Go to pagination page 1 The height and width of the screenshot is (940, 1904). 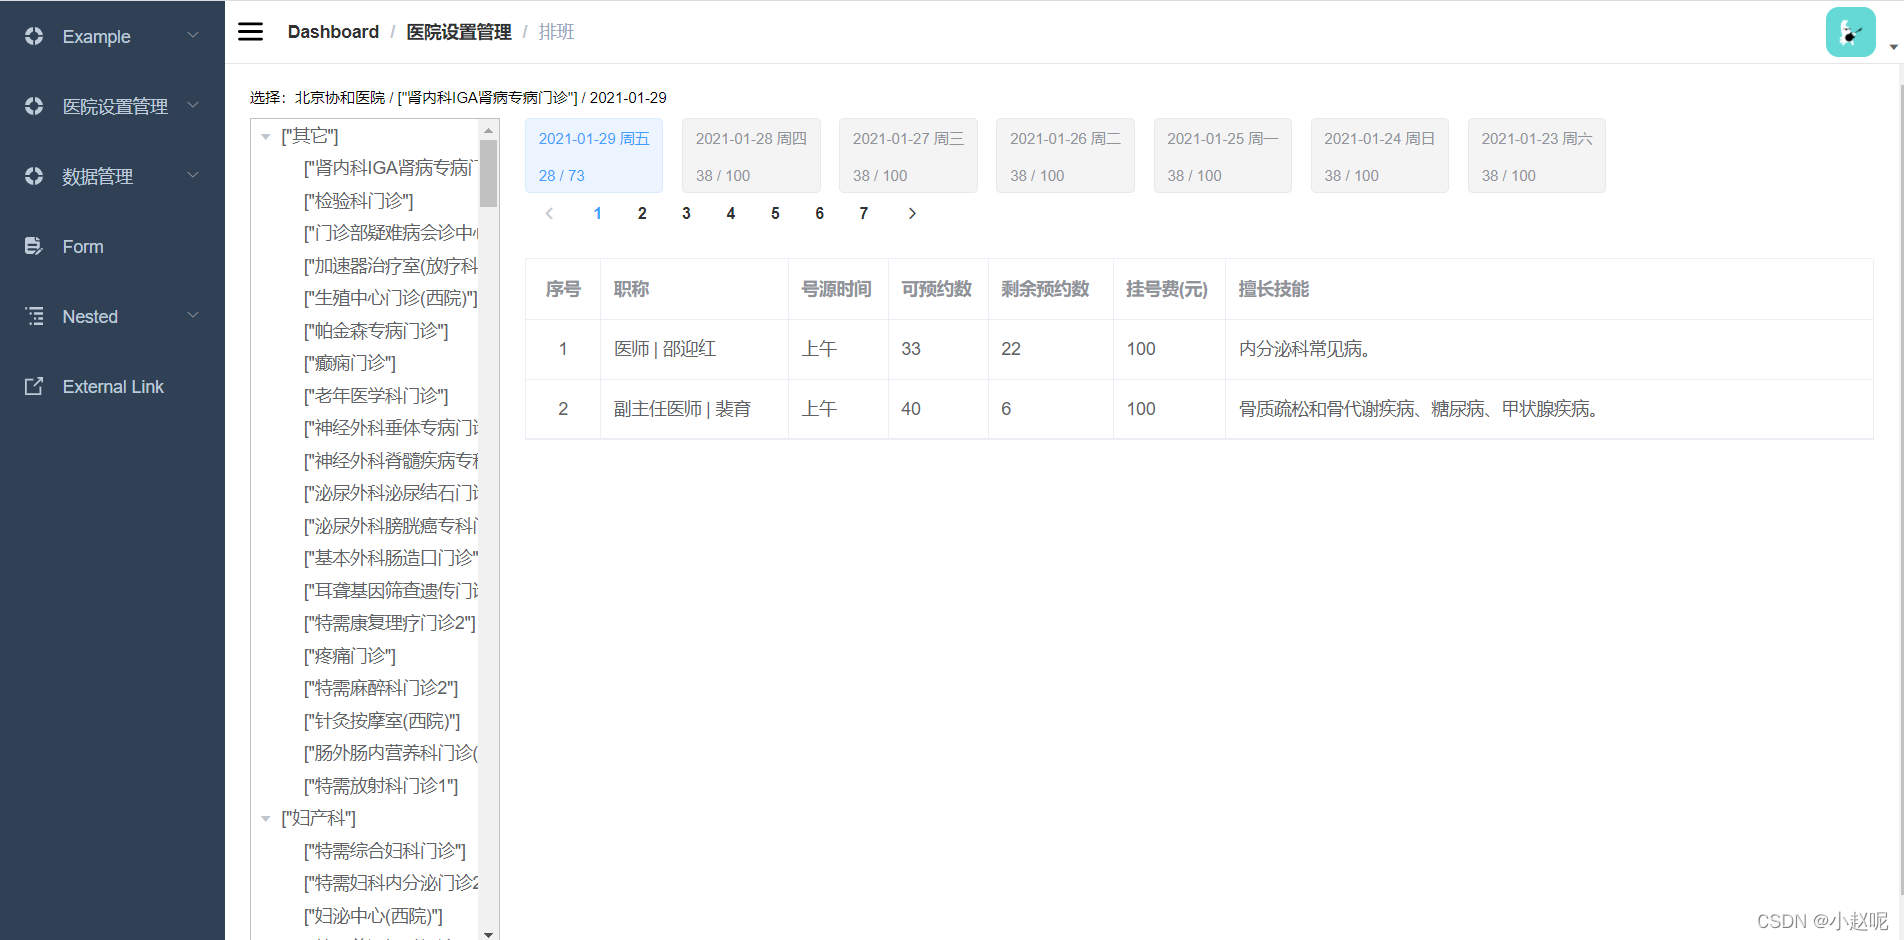[x=598, y=213]
